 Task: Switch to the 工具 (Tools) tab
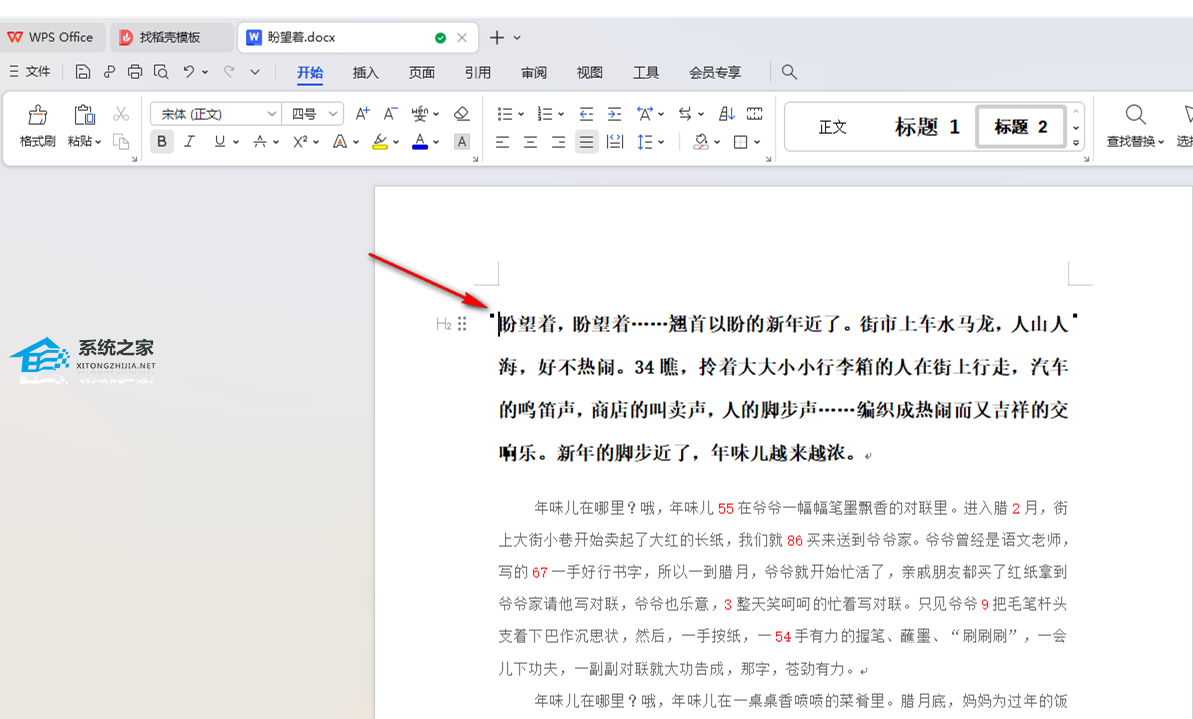[646, 72]
